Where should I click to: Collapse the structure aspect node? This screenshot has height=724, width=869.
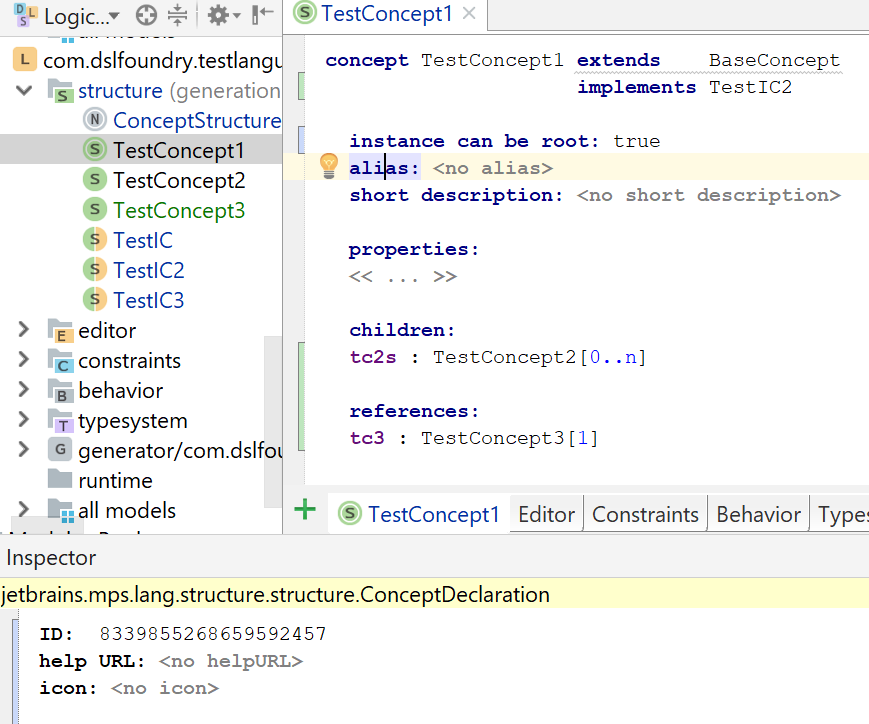tap(24, 91)
